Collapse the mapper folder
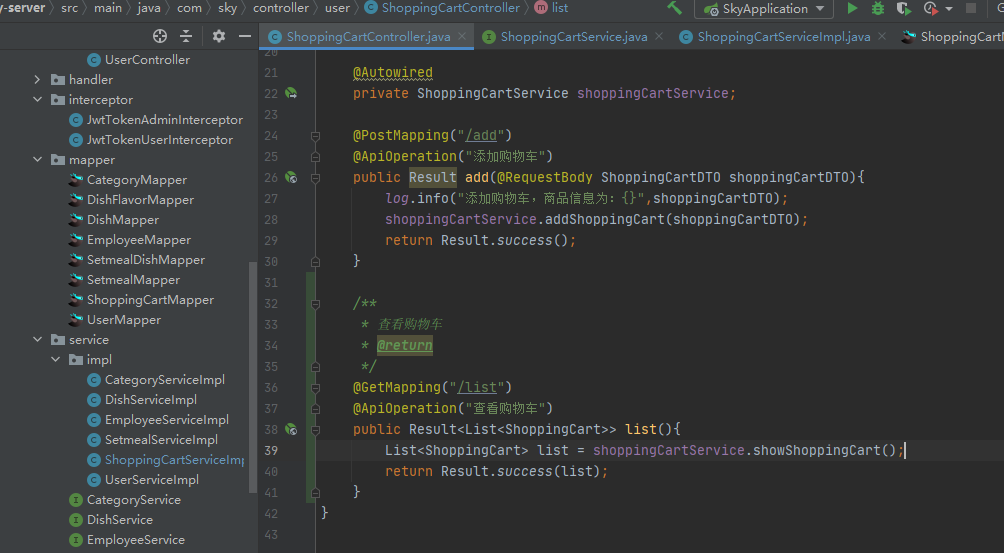The width and height of the screenshot is (1004, 553). coord(37,159)
